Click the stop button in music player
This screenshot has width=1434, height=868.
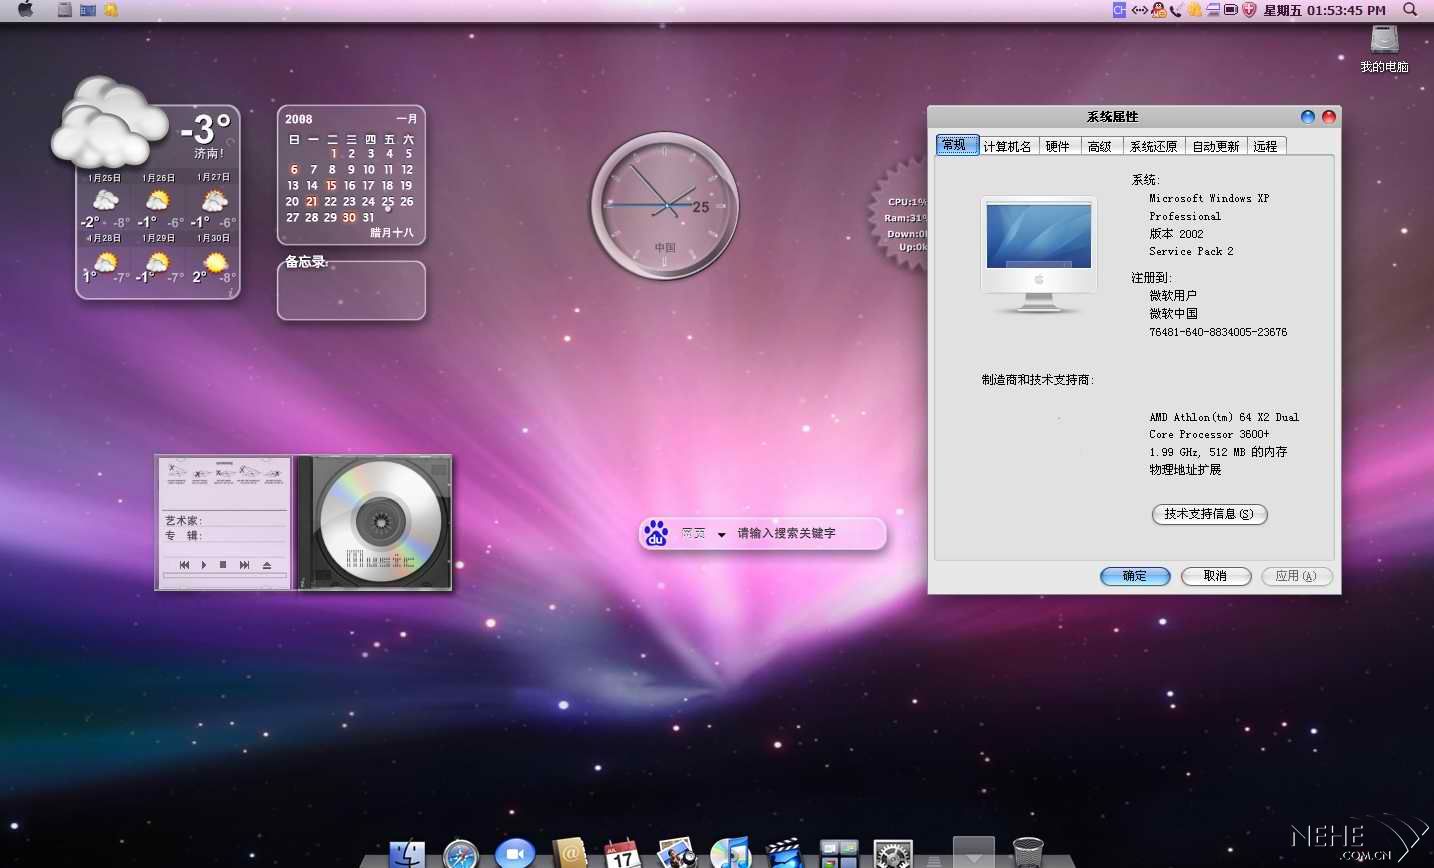click(223, 565)
